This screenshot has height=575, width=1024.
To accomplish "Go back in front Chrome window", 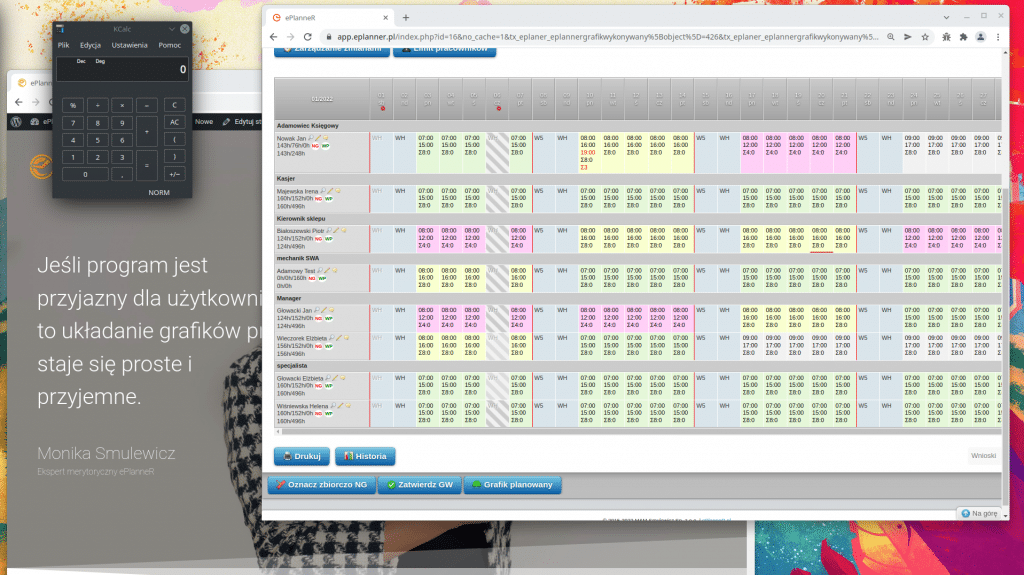I will point(274,37).
